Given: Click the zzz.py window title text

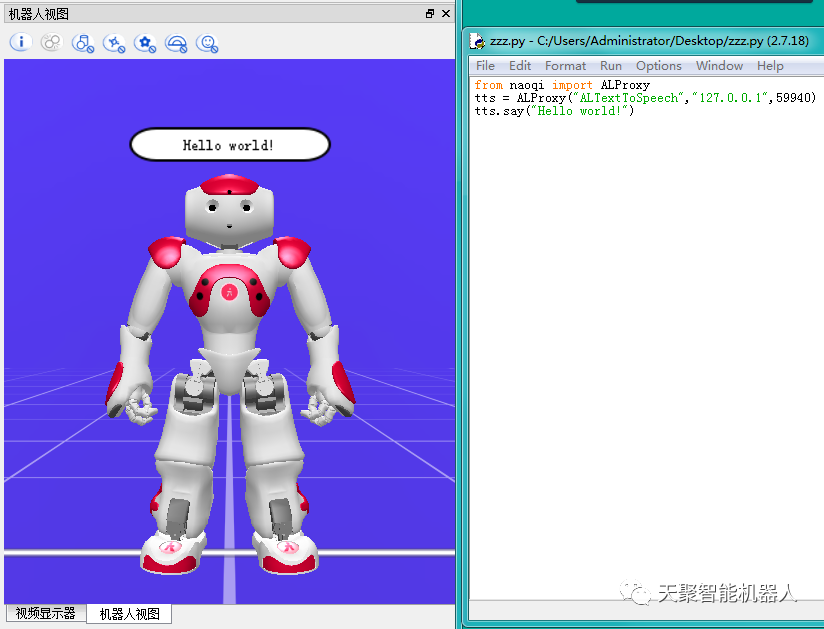Looking at the screenshot, I should [x=650, y=40].
